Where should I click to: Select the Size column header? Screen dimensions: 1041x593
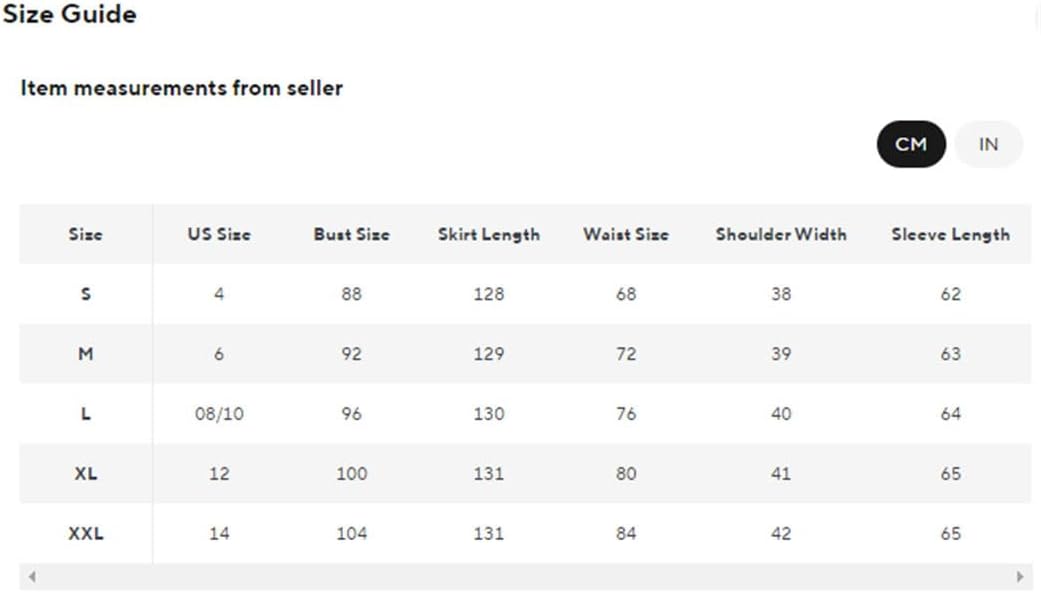pyautogui.click(x=85, y=234)
